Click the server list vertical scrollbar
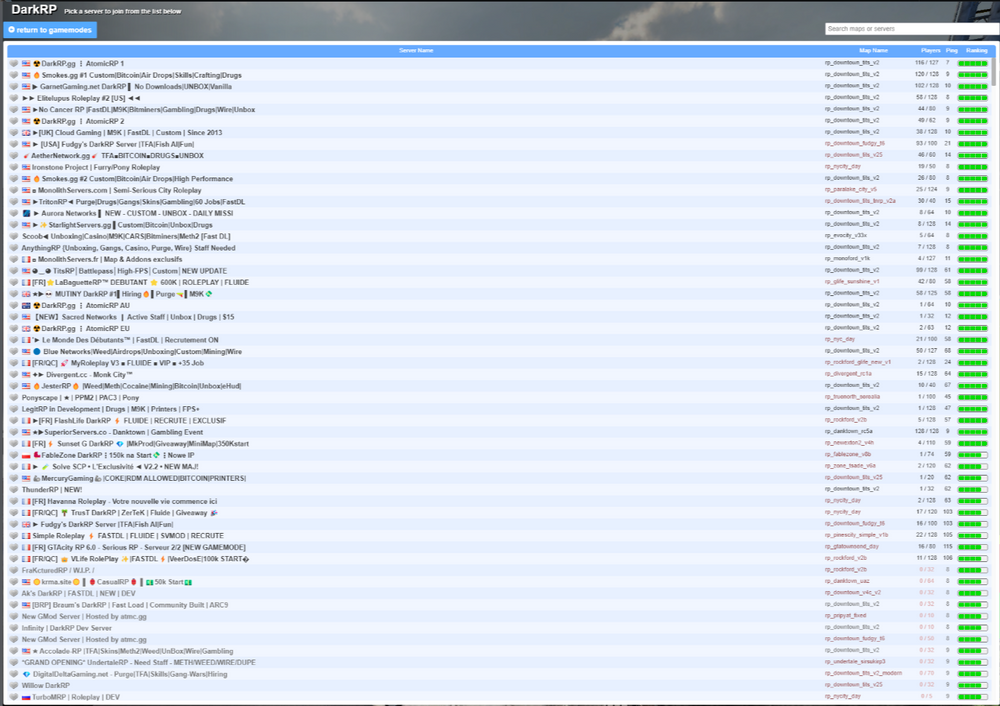Viewport: 1000px width, 706px height. click(993, 300)
